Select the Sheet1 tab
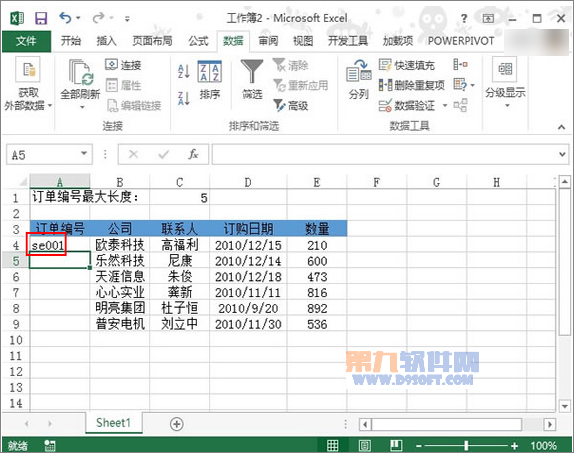This screenshot has width=574, height=453. [x=113, y=423]
